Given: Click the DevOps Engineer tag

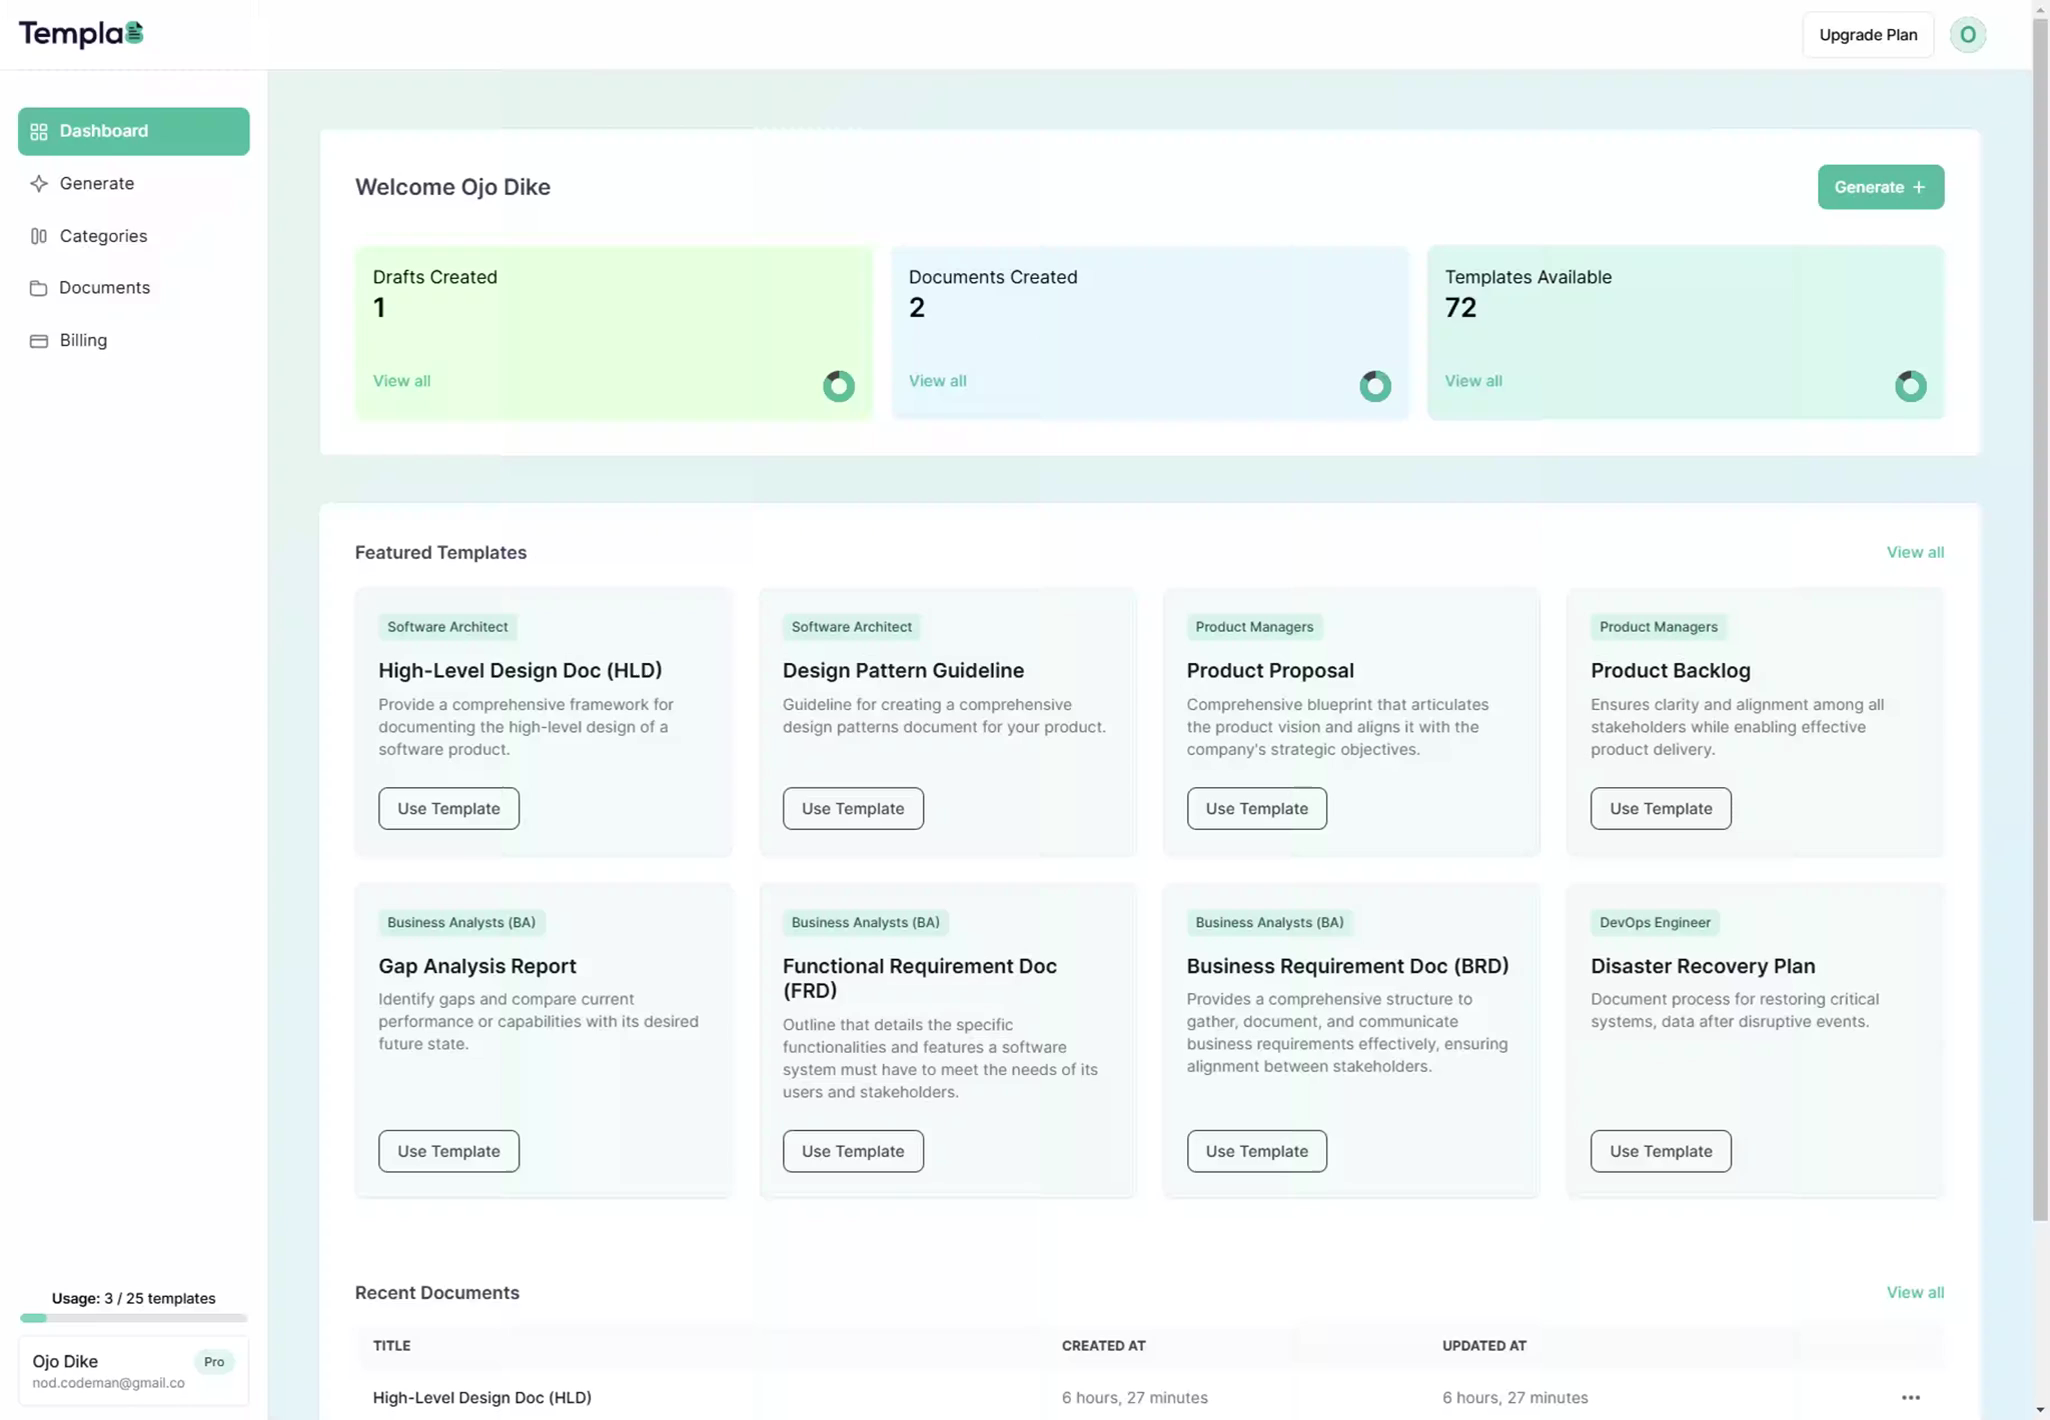Looking at the screenshot, I should 1654,922.
